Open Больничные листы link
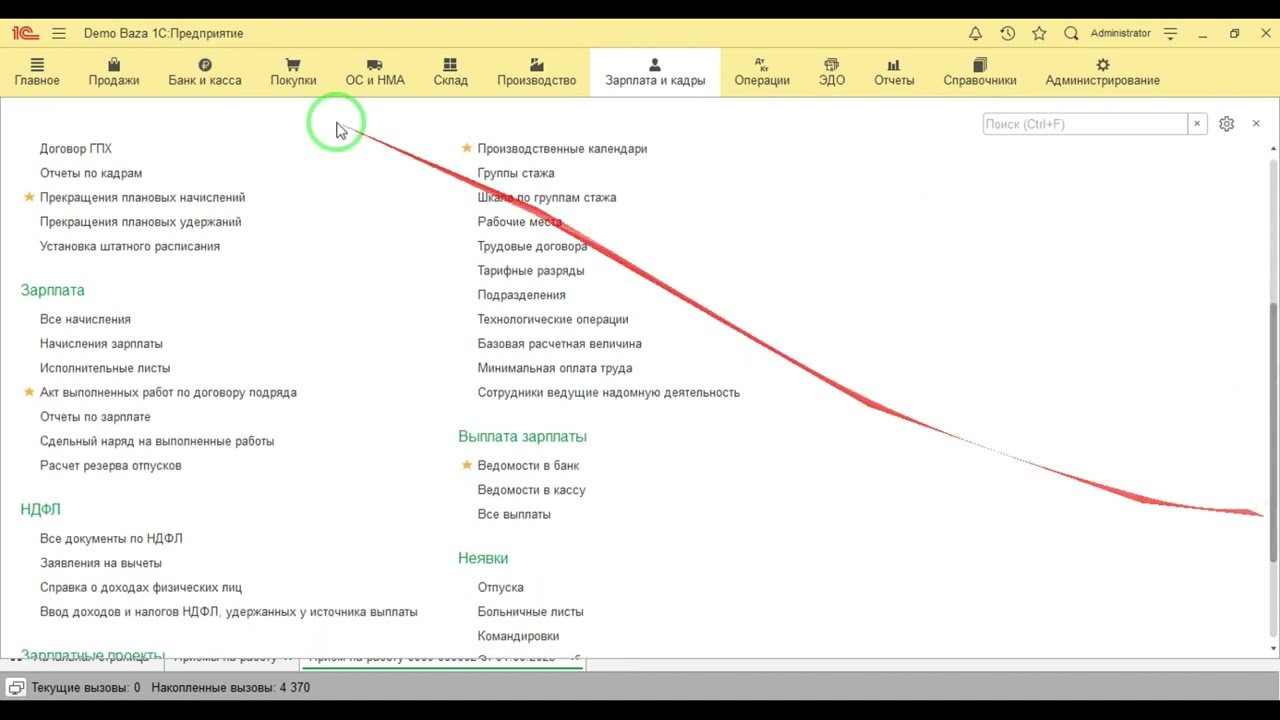 (531, 612)
